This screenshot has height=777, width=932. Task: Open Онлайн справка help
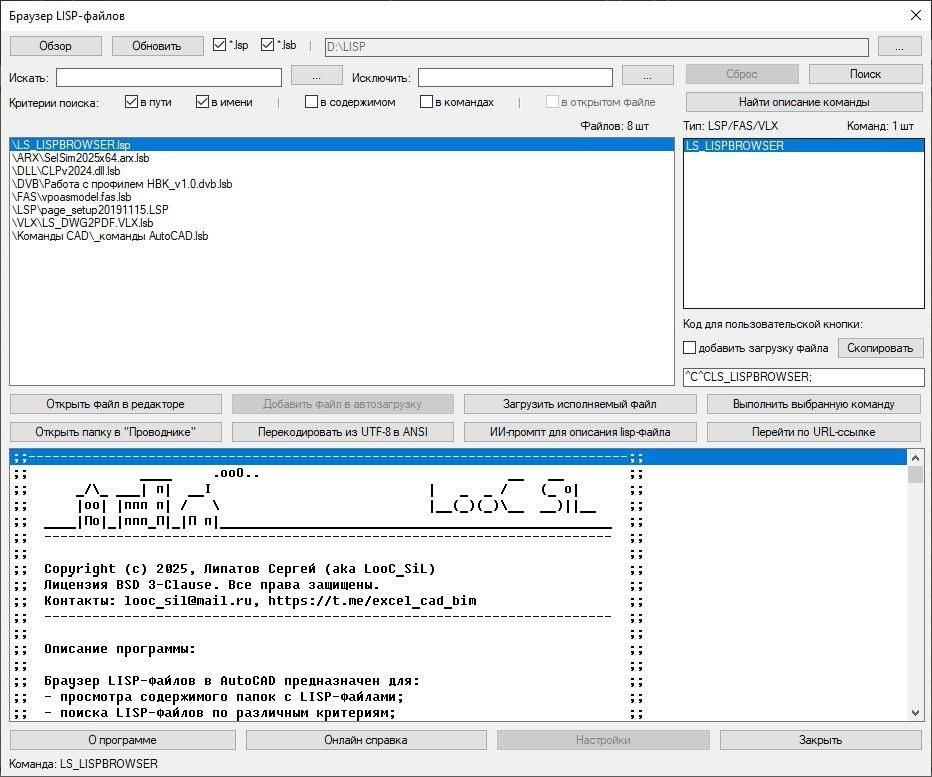click(365, 740)
